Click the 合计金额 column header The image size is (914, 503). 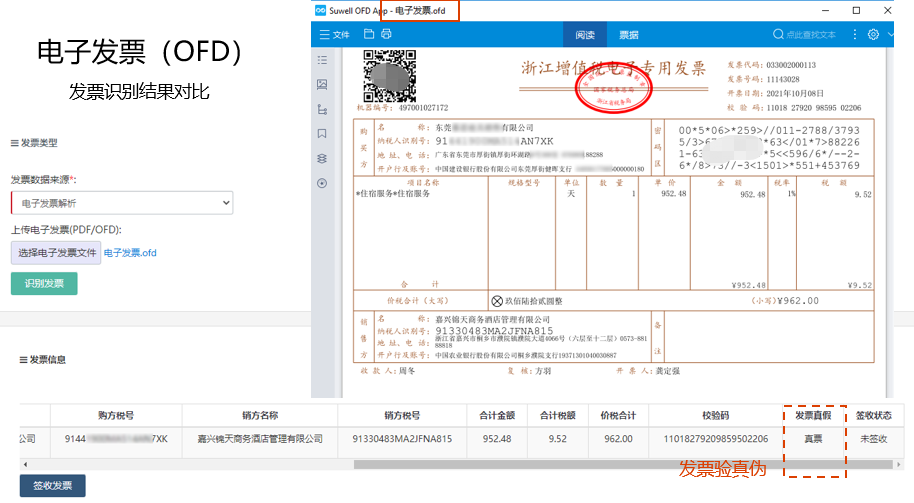click(x=497, y=415)
